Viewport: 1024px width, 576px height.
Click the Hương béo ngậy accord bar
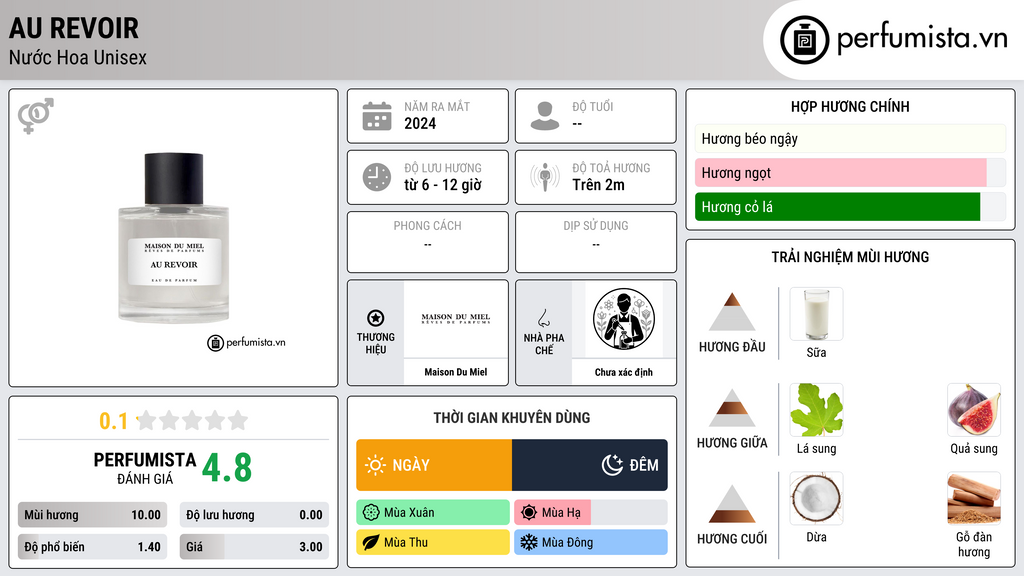coord(850,138)
